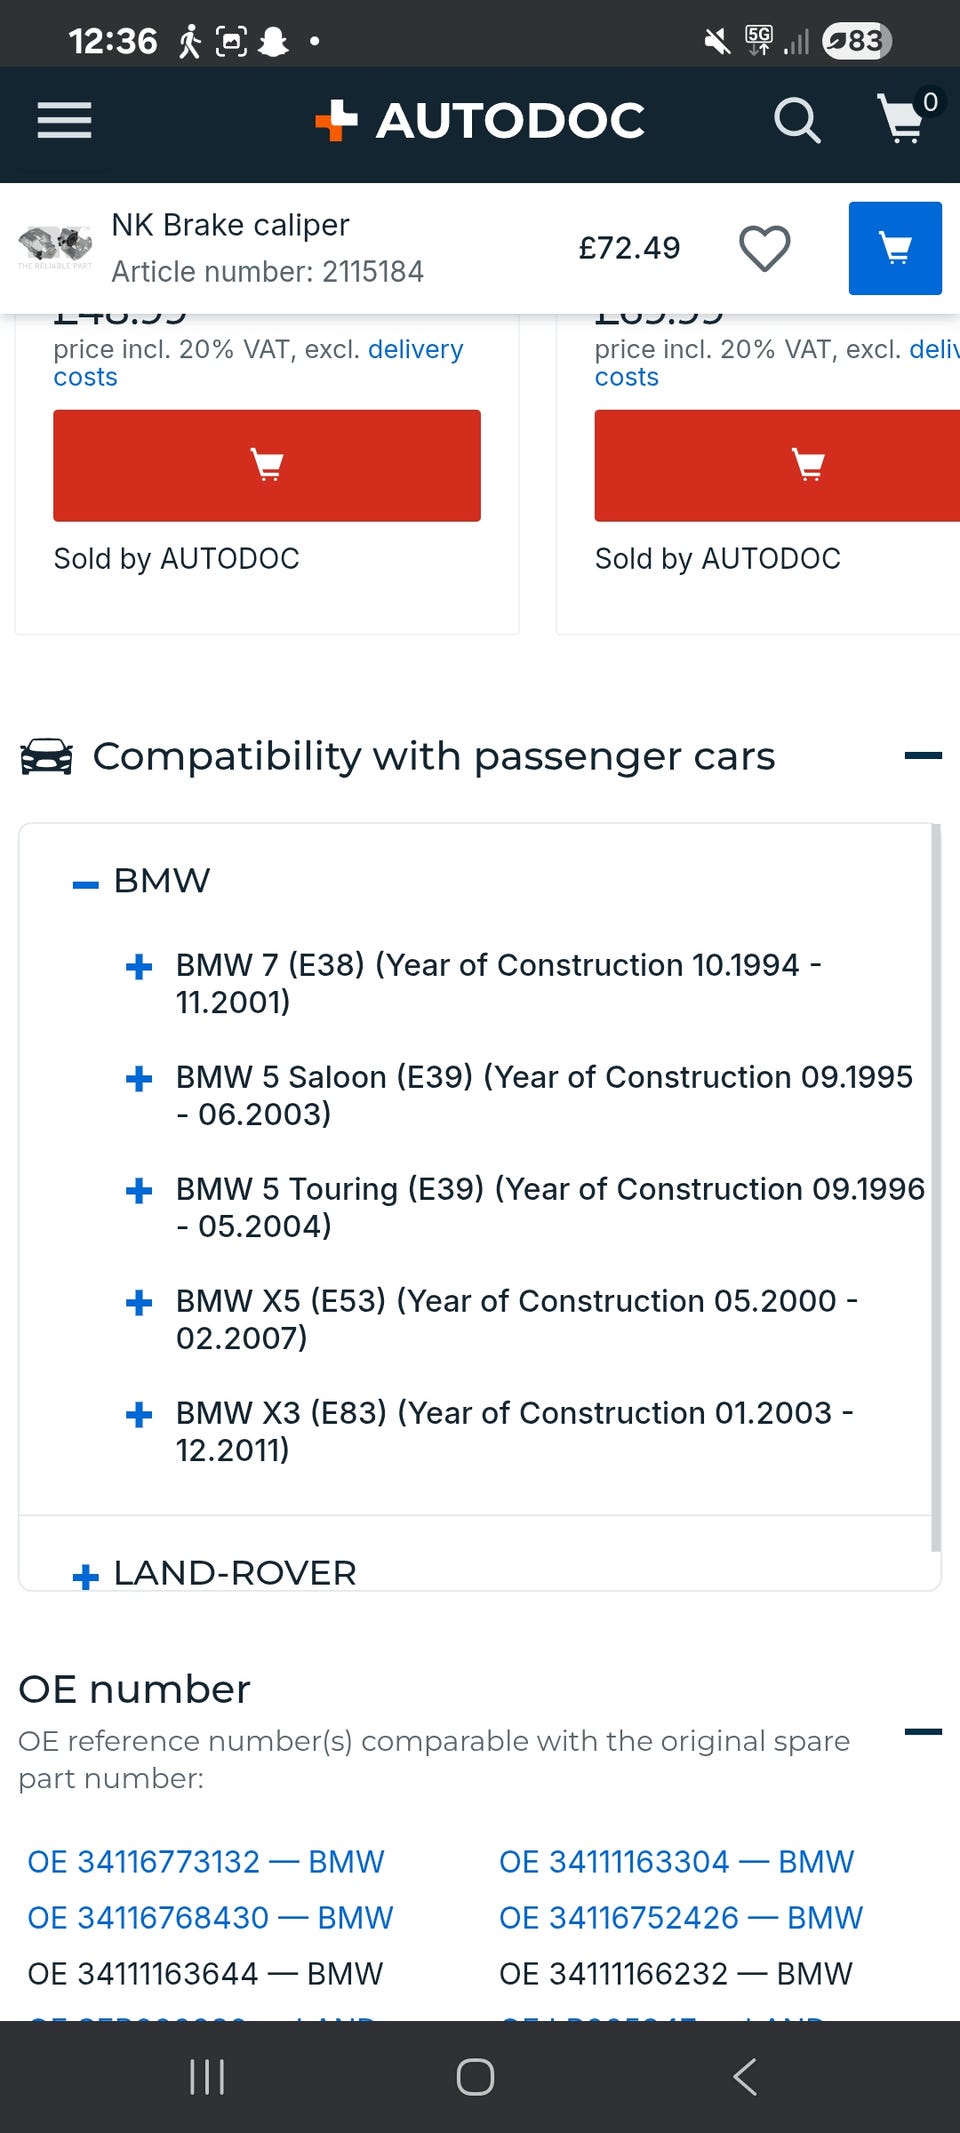The width and height of the screenshot is (960, 2133).
Task: Expand BMW 7 (E38) models
Action: tap(139, 967)
